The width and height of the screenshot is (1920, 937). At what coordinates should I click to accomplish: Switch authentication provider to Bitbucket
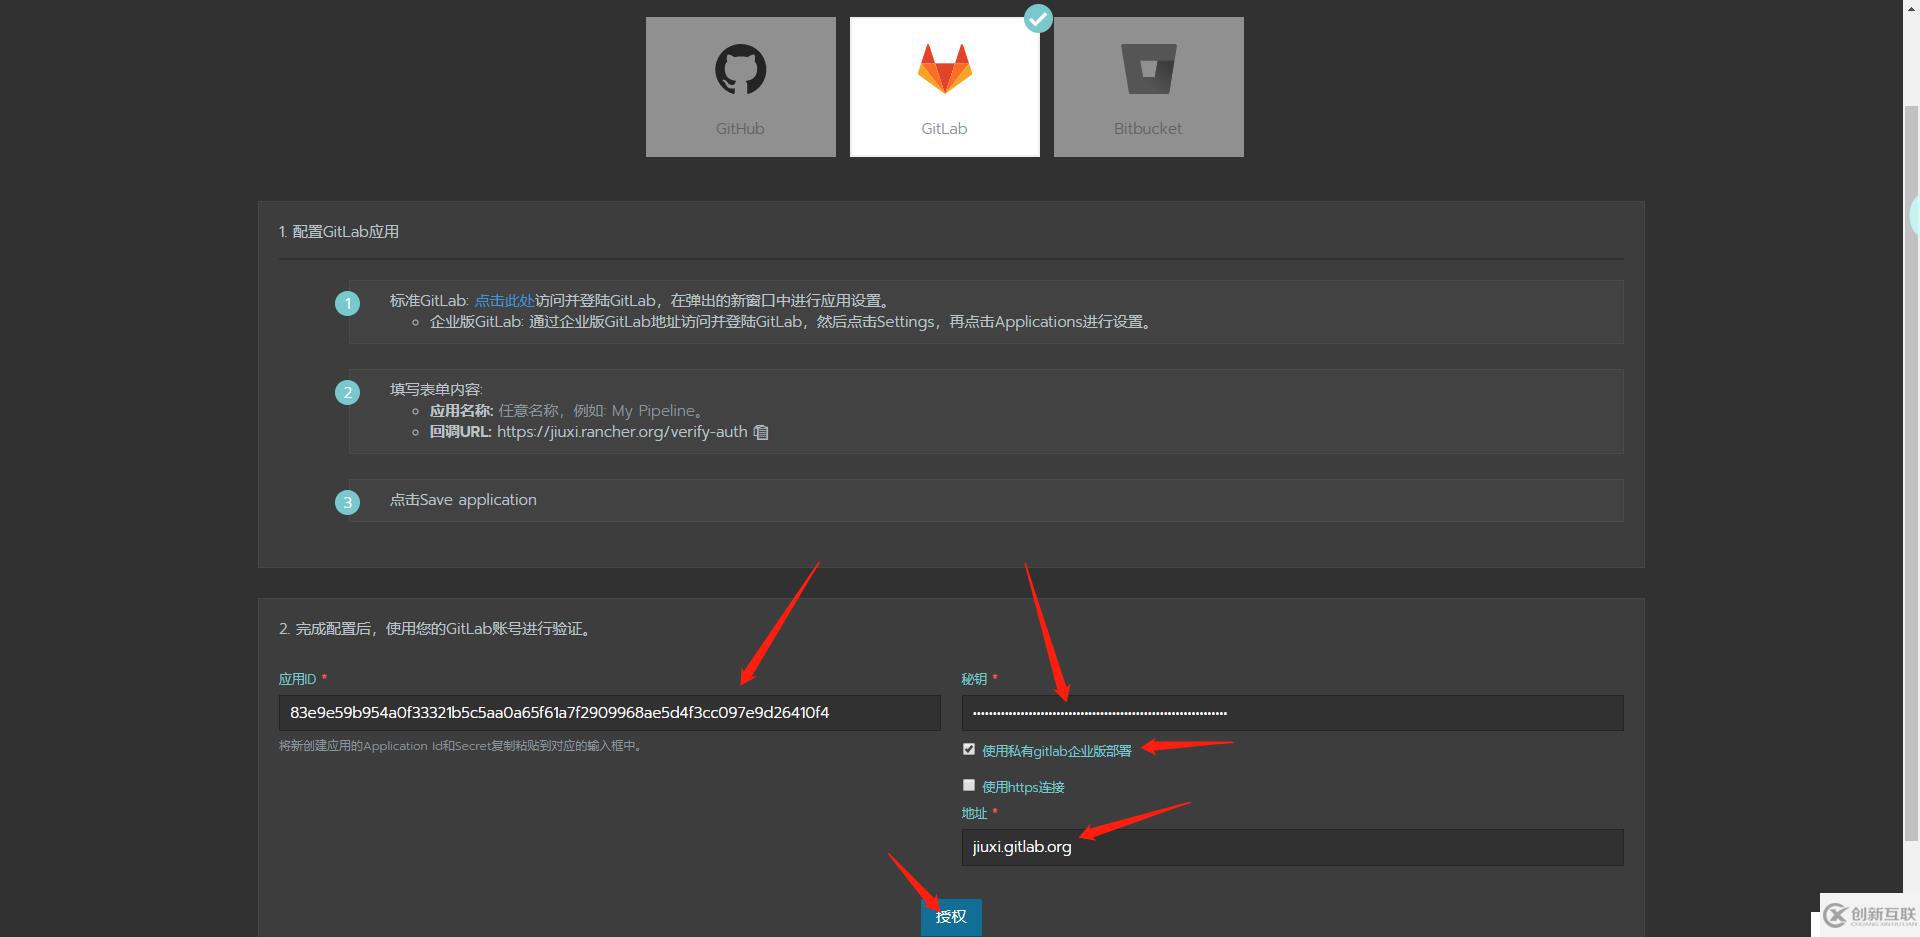tap(1148, 86)
